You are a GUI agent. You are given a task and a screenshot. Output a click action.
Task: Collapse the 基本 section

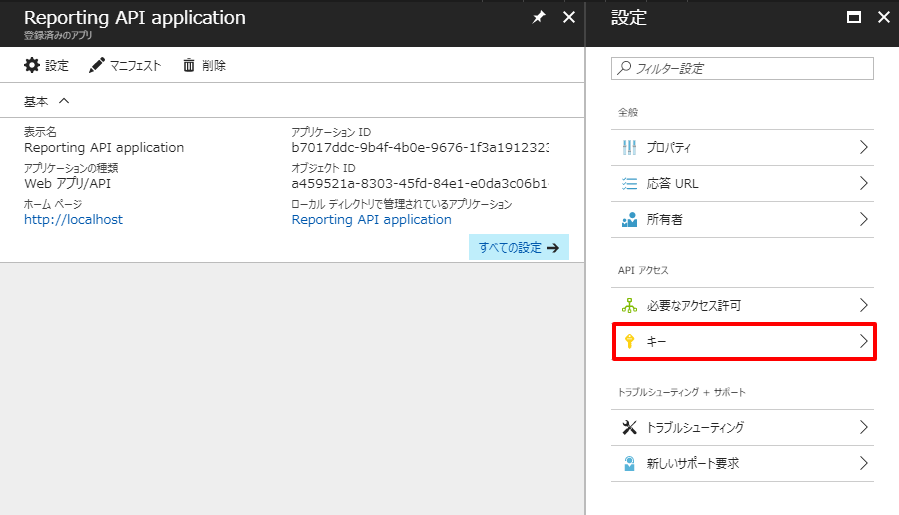(x=64, y=101)
